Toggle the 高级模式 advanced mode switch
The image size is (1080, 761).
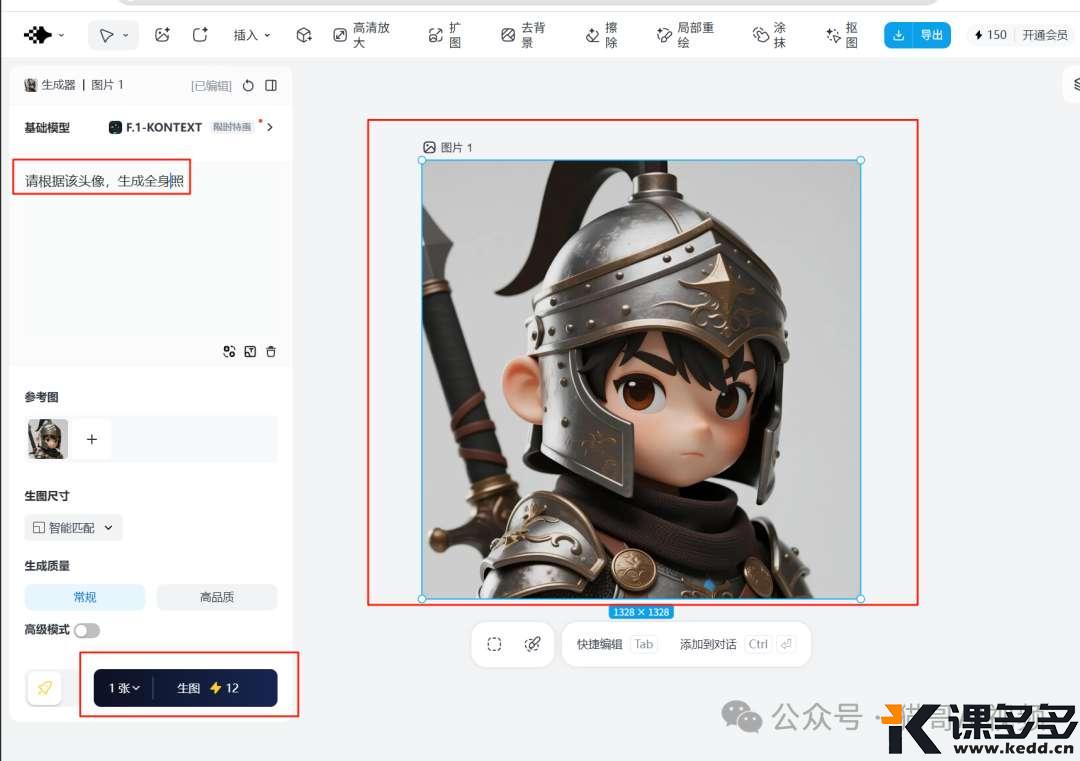click(87, 630)
